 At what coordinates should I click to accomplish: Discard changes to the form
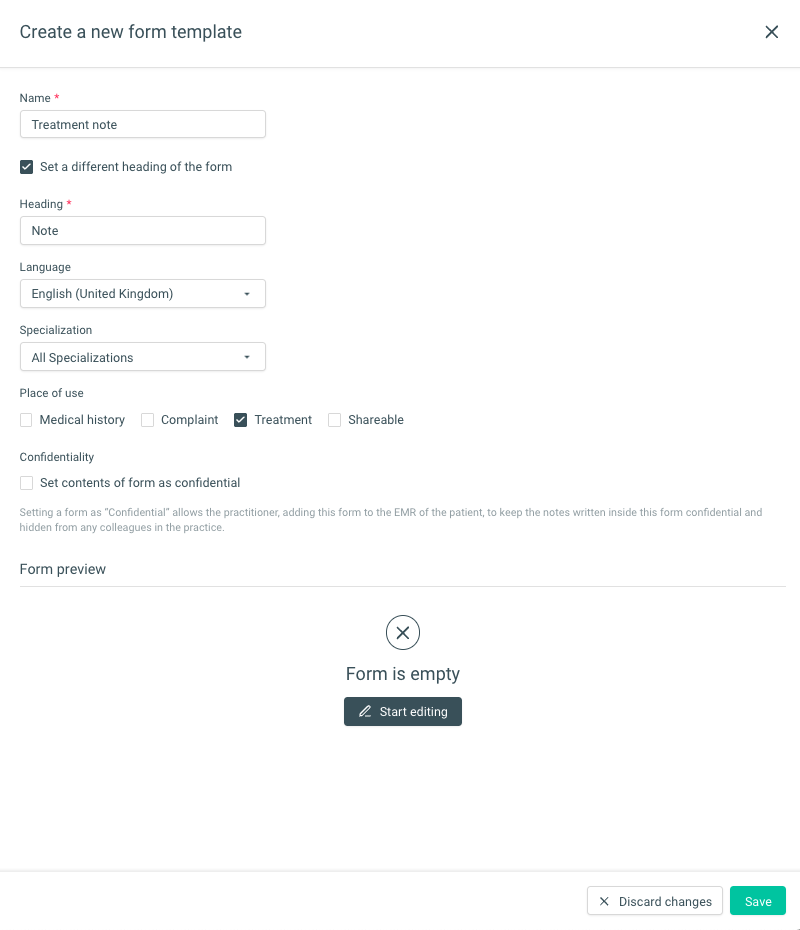655,902
